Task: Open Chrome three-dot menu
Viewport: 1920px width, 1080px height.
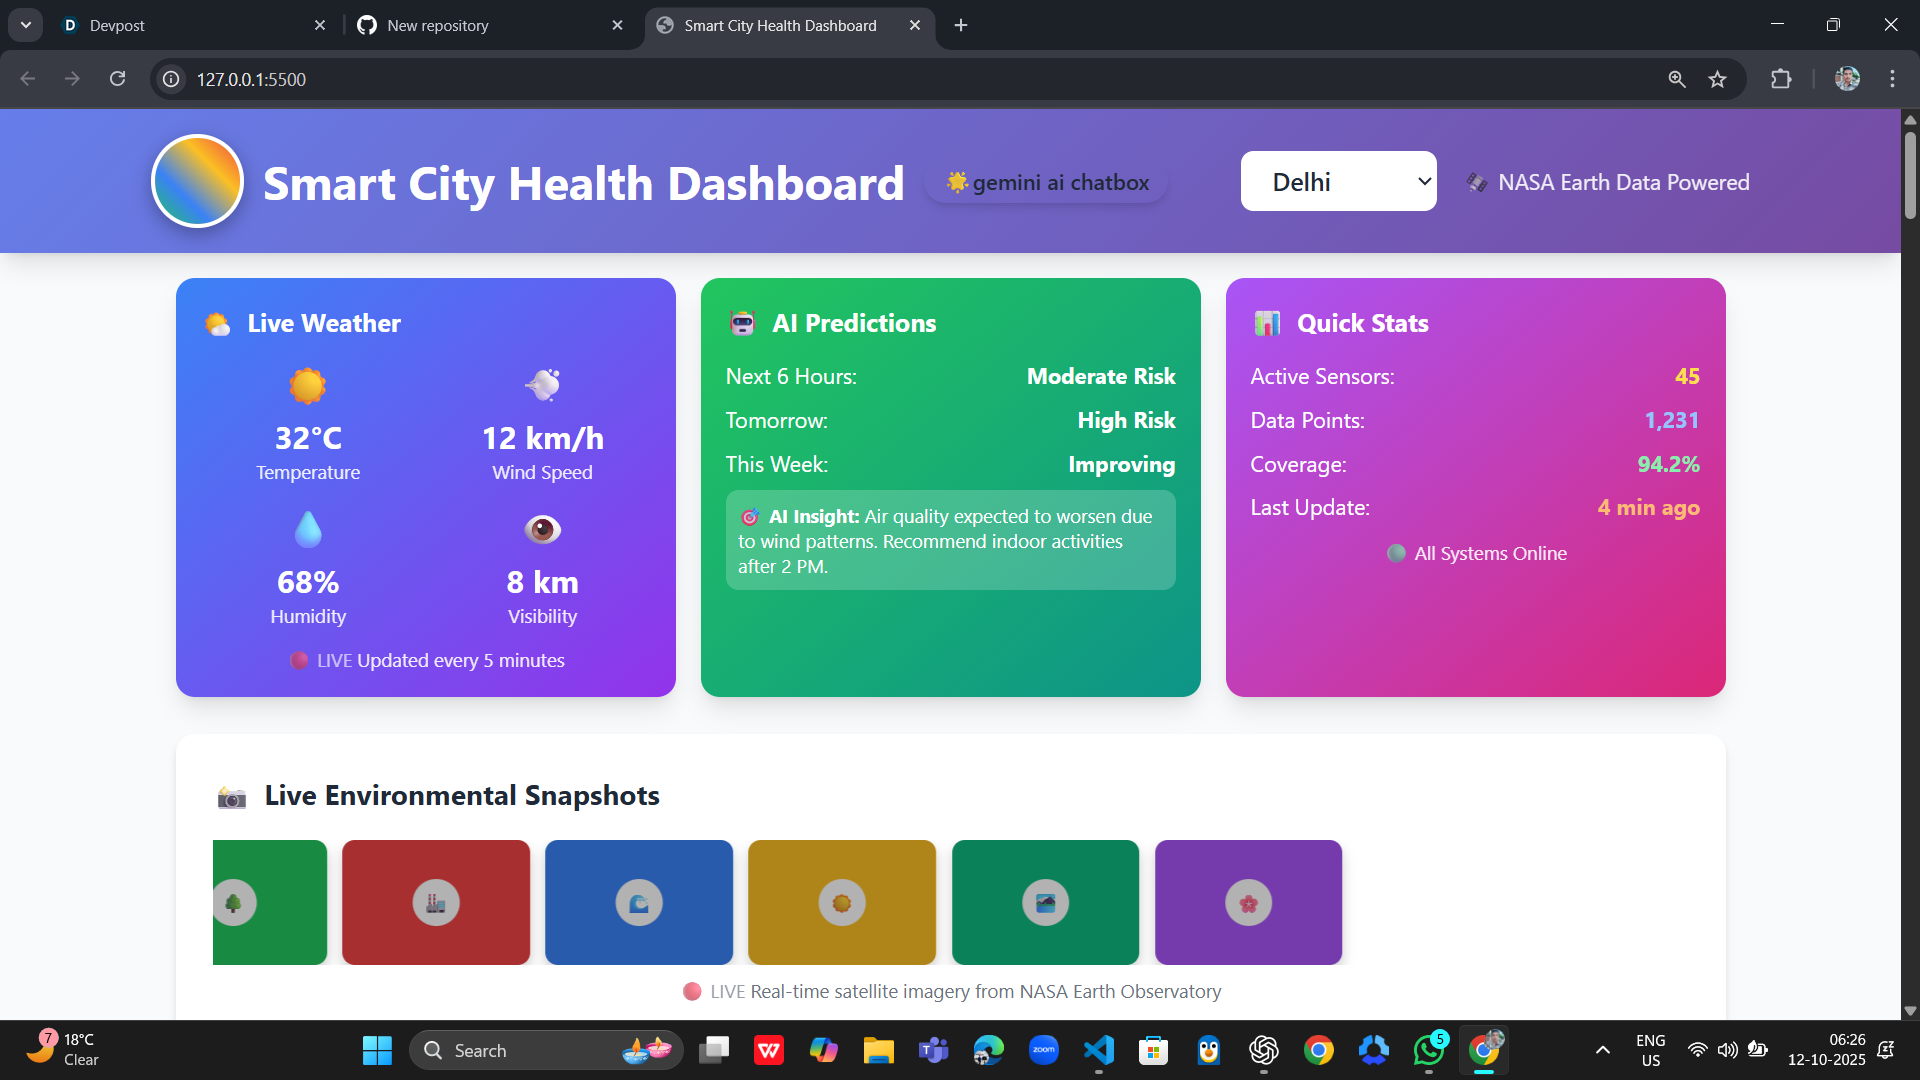Action: tap(1892, 79)
